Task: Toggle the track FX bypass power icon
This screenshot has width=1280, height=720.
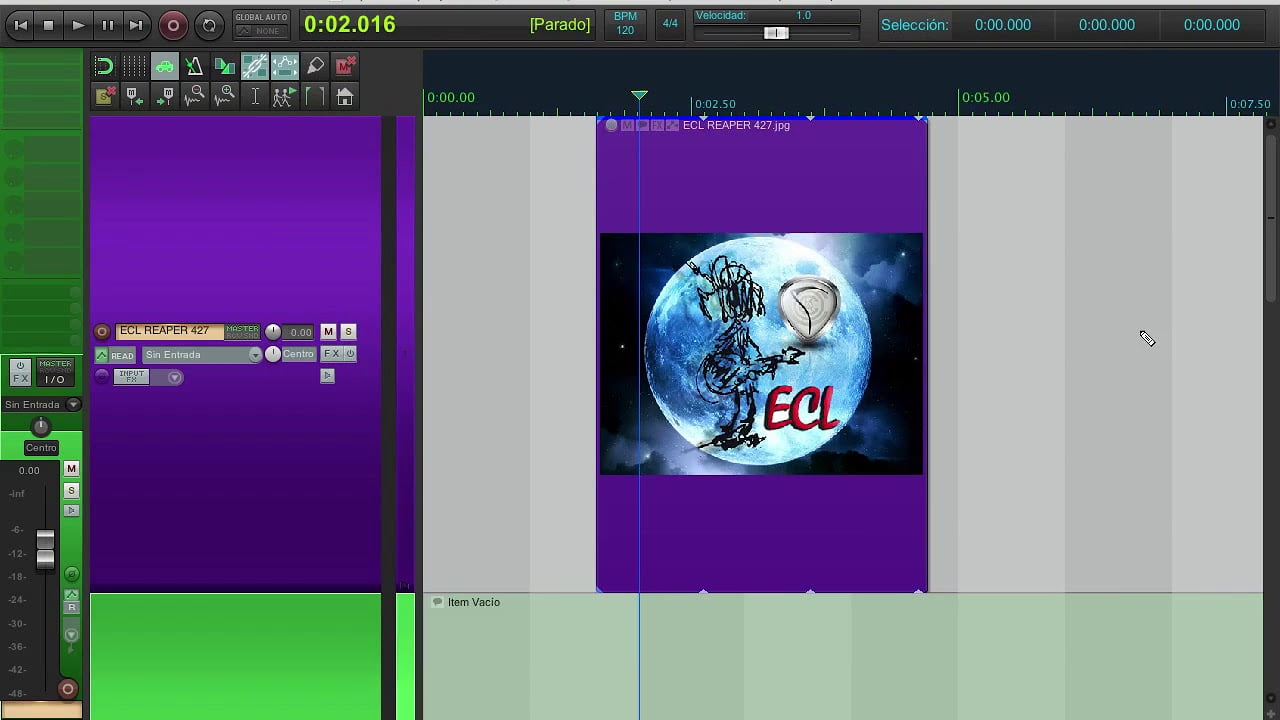Action: [350, 354]
